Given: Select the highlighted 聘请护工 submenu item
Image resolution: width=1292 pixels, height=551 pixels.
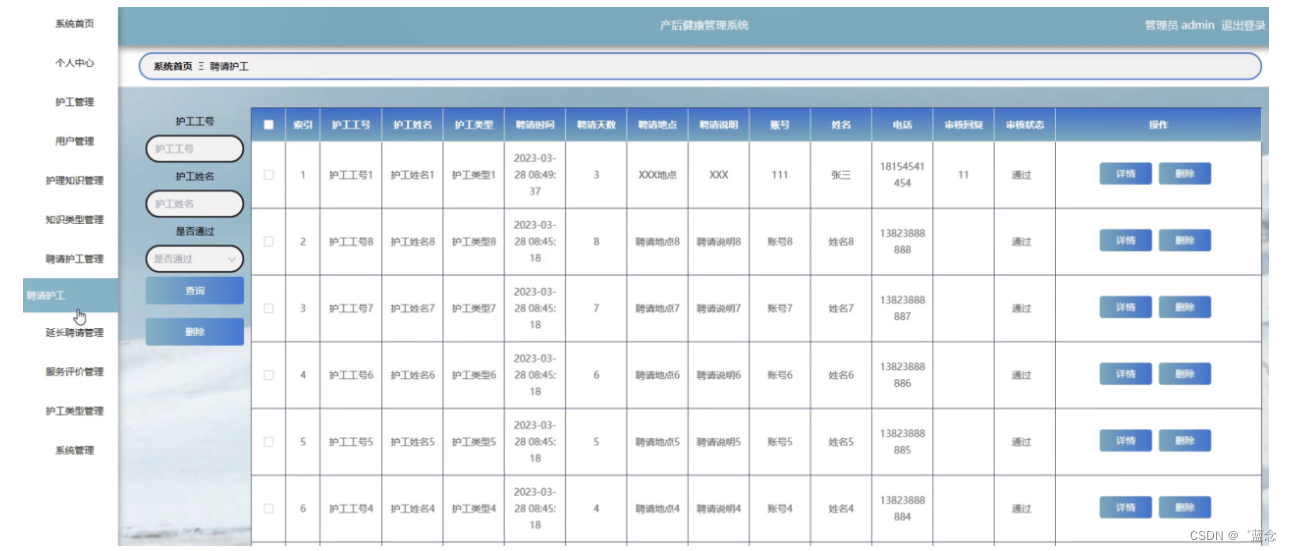Looking at the screenshot, I should (70, 296).
